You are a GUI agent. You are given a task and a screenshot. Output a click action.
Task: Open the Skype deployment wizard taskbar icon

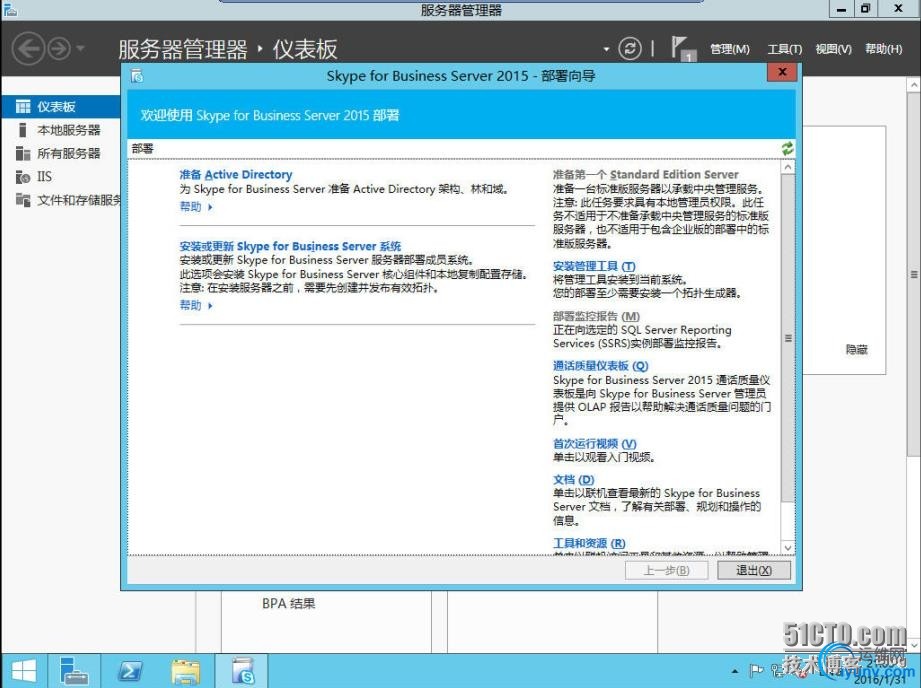tap(242, 670)
